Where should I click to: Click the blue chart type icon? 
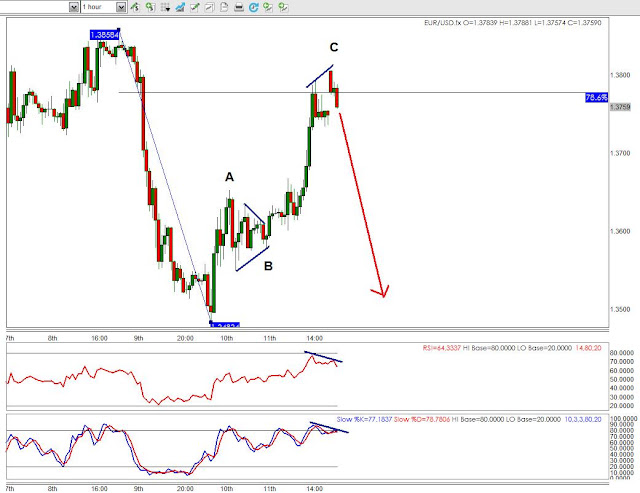pos(180,7)
